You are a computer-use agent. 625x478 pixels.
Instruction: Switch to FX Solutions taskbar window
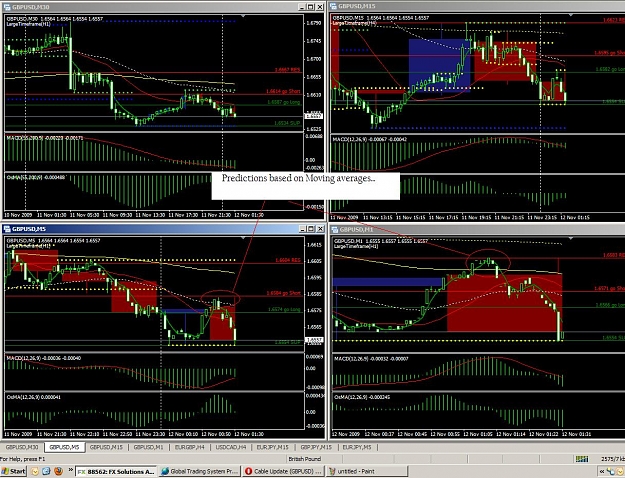(116, 472)
